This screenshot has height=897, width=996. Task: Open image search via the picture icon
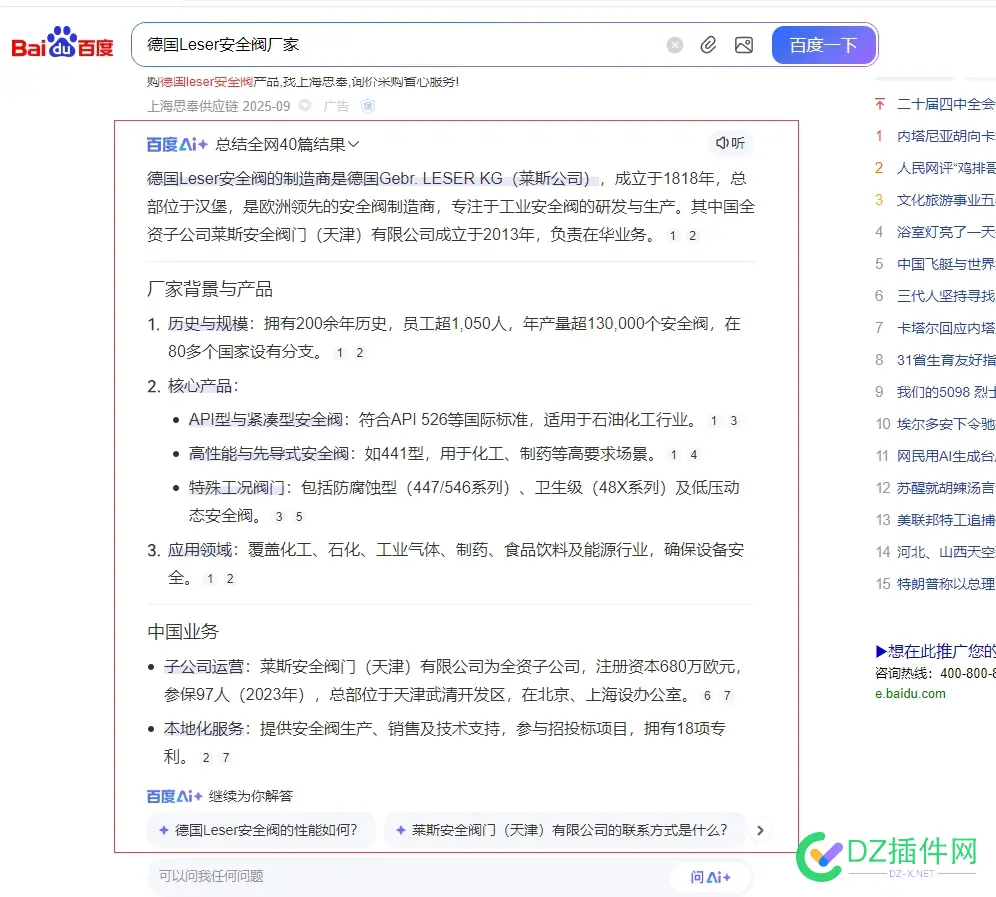[744, 45]
